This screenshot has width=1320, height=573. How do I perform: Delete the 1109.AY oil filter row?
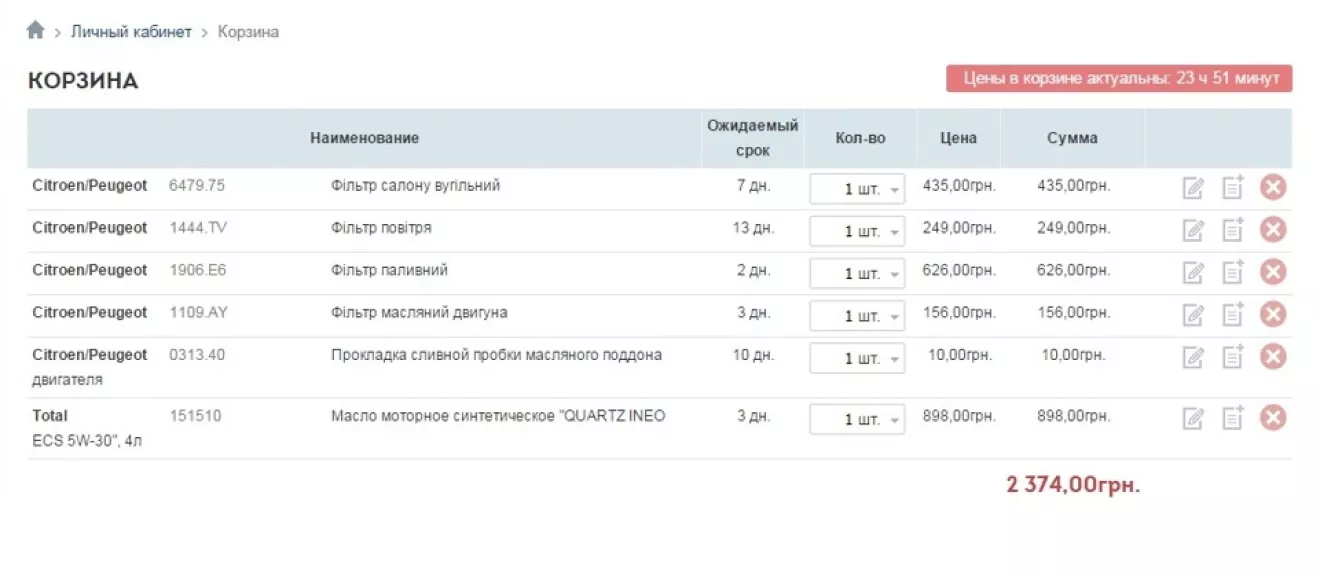pos(1272,315)
